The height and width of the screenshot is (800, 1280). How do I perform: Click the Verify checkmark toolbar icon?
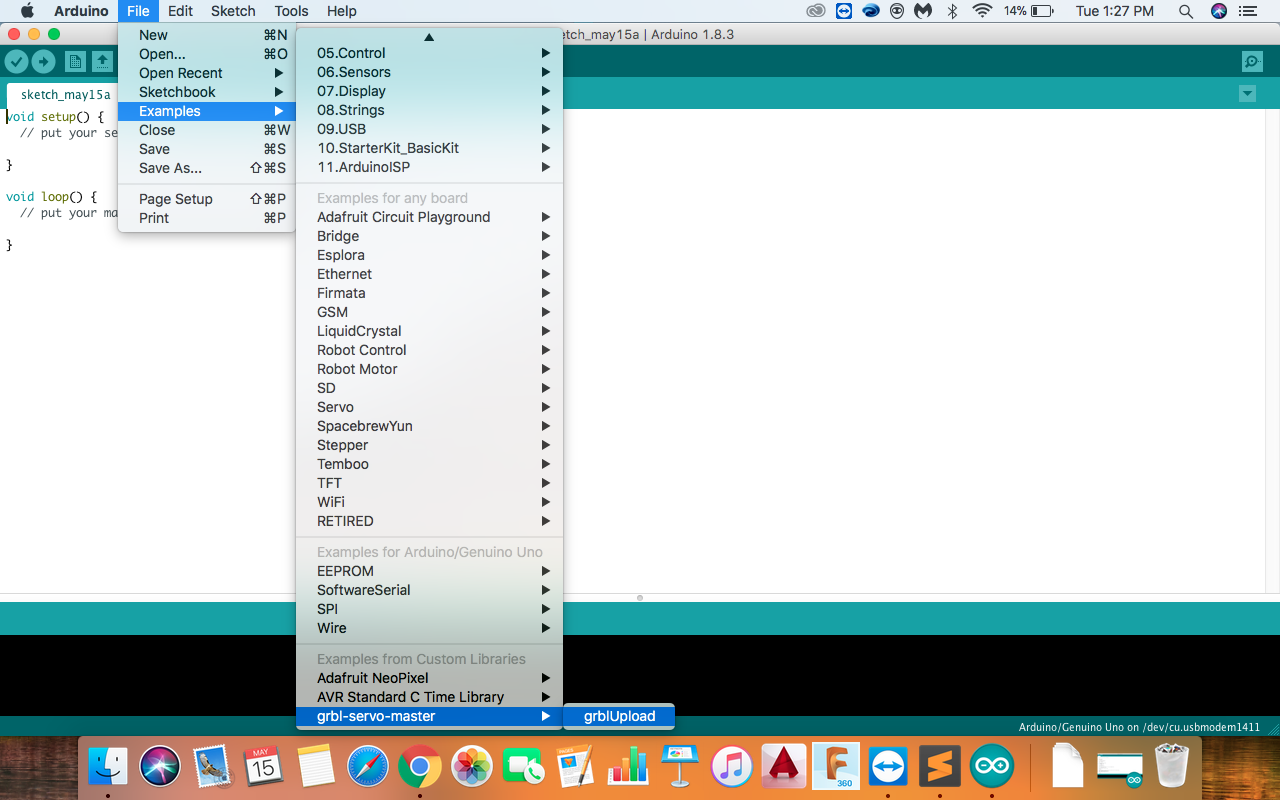pyautogui.click(x=16, y=62)
